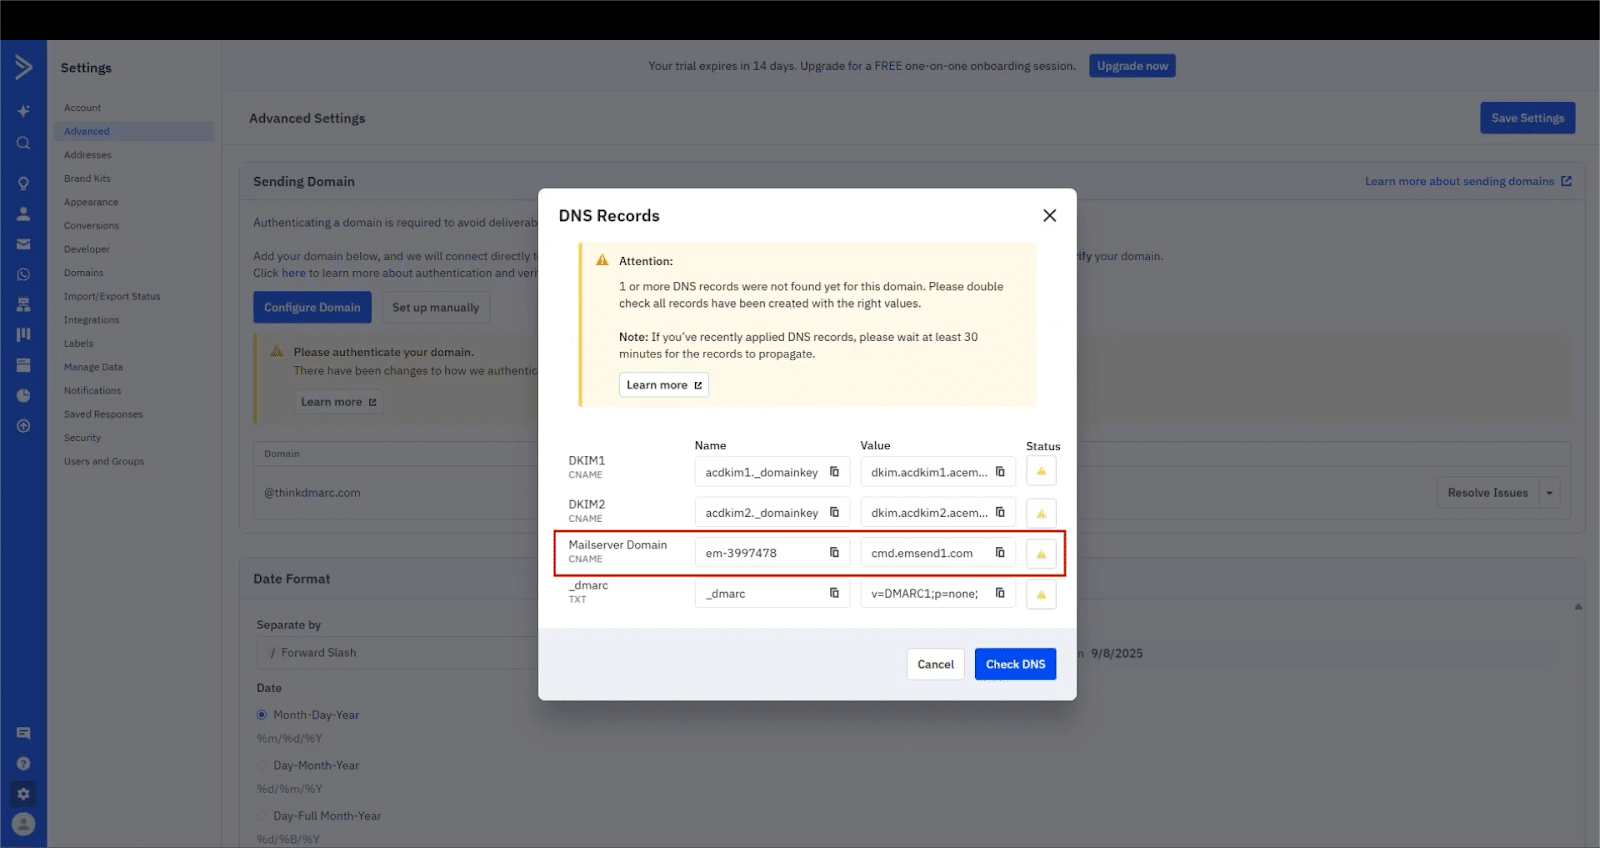
Task: Close the DNS Records dialog
Action: [x=1049, y=216]
